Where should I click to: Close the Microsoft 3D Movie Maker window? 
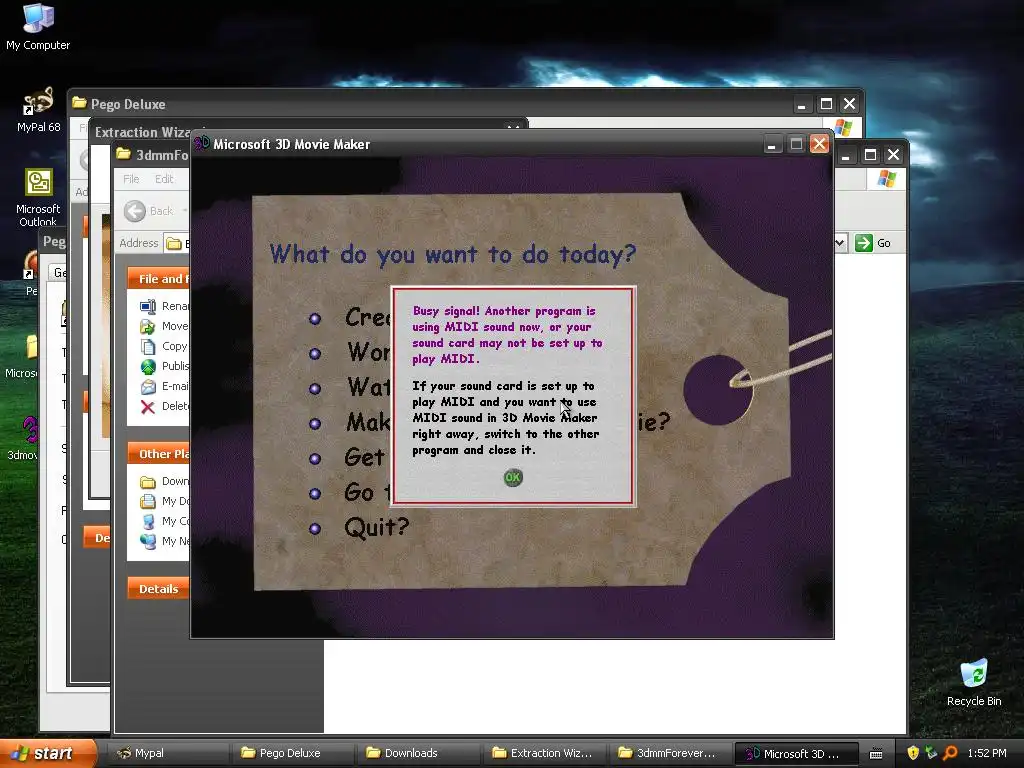tap(819, 144)
